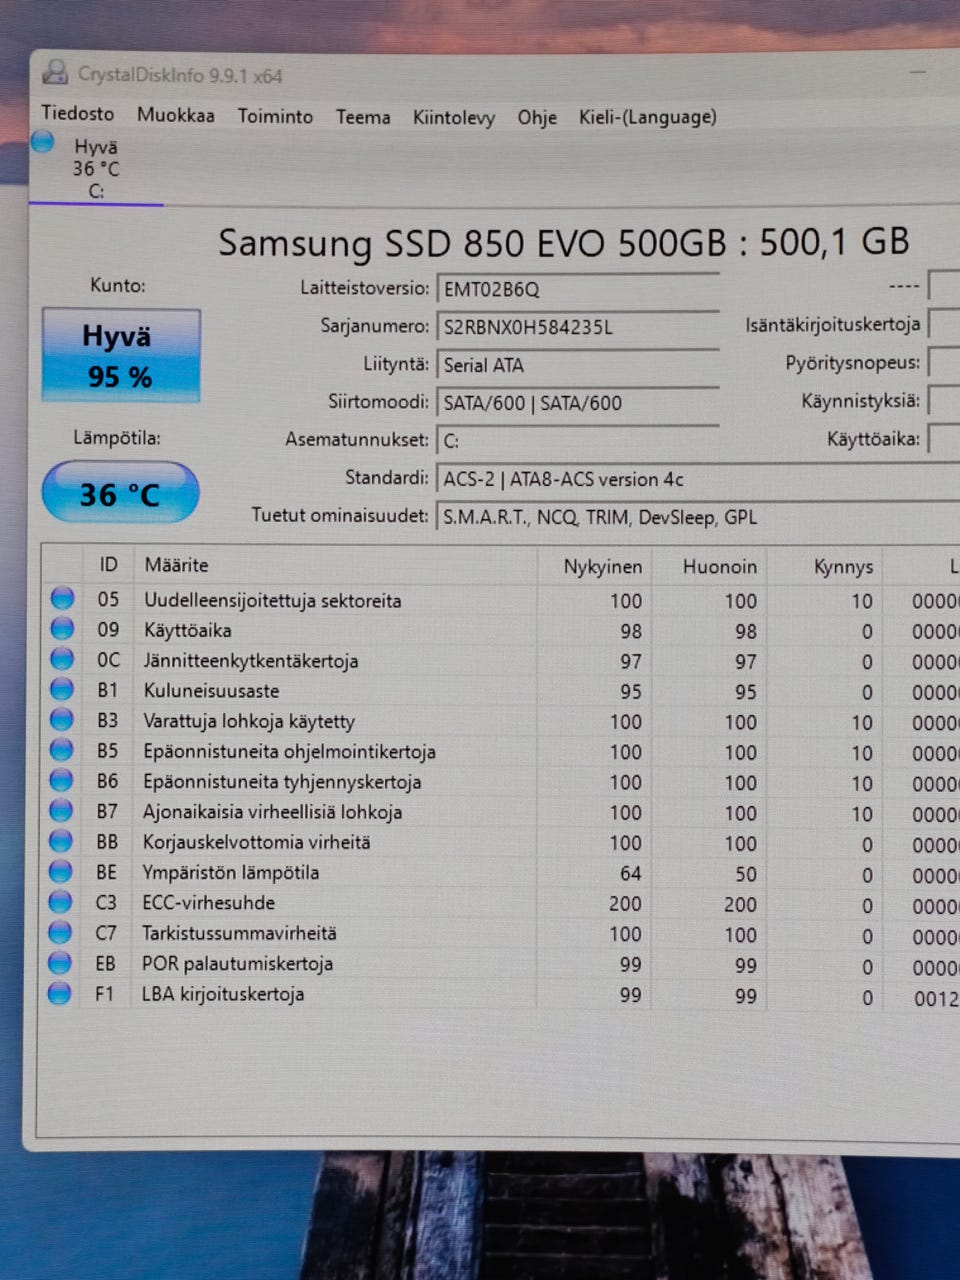Viewport: 960px width, 1280px height.
Task: Select the Käyttöaika attribute row text
Action: point(188,631)
